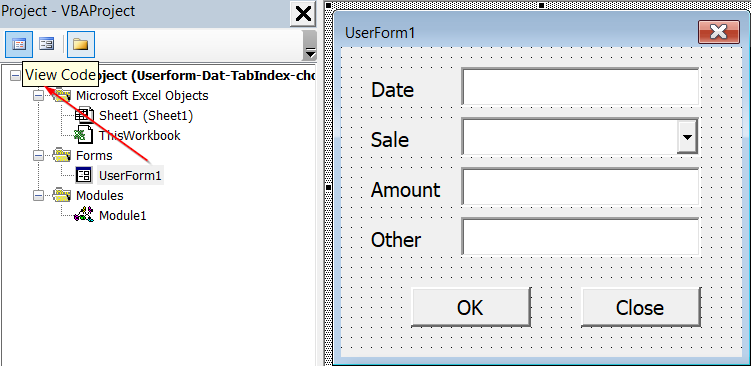The height and width of the screenshot is (366, 751).
Task: Collapse the VBAProject root node
Action: click(x=15, y=76)
